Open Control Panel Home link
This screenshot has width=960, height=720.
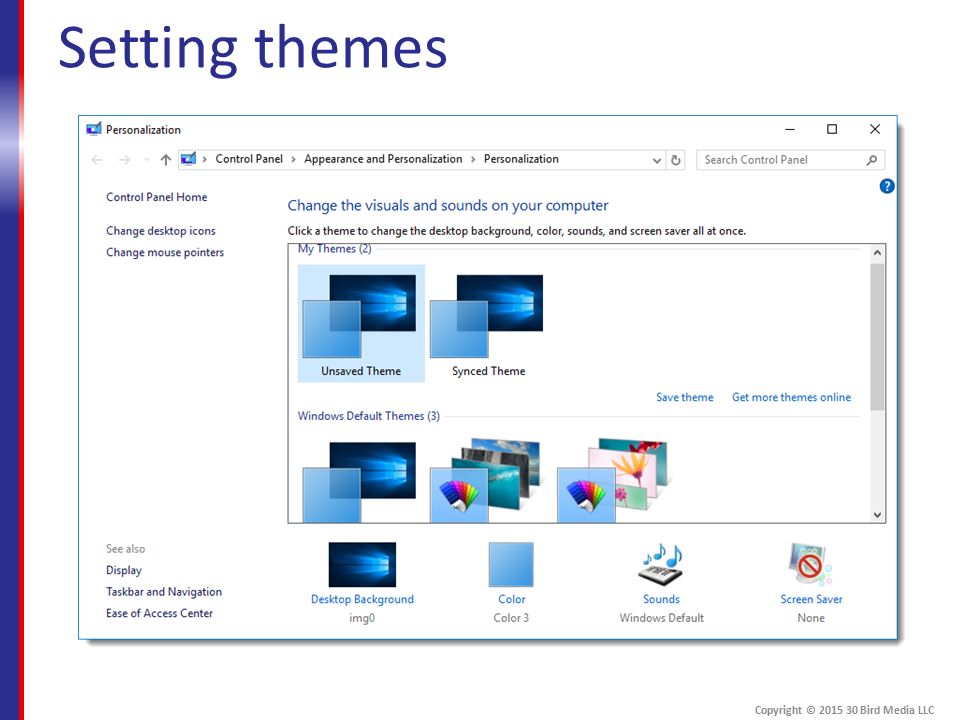157,197
